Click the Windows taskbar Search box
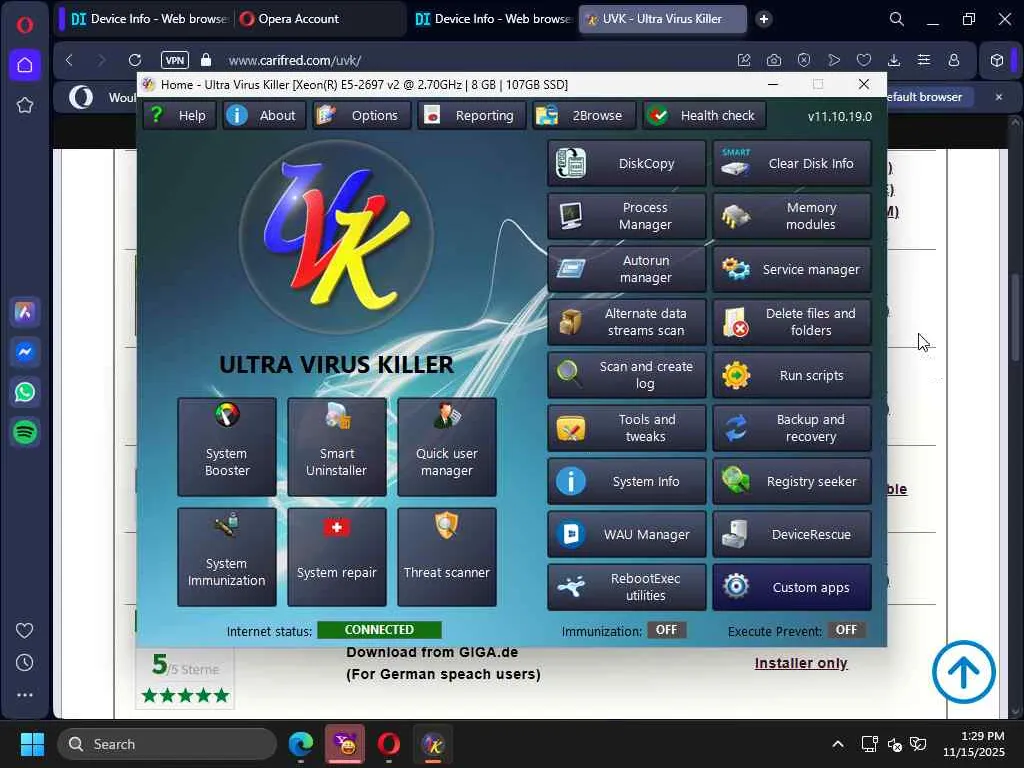The width and height of the screenshot is (1024, 768). coord(167,744)
